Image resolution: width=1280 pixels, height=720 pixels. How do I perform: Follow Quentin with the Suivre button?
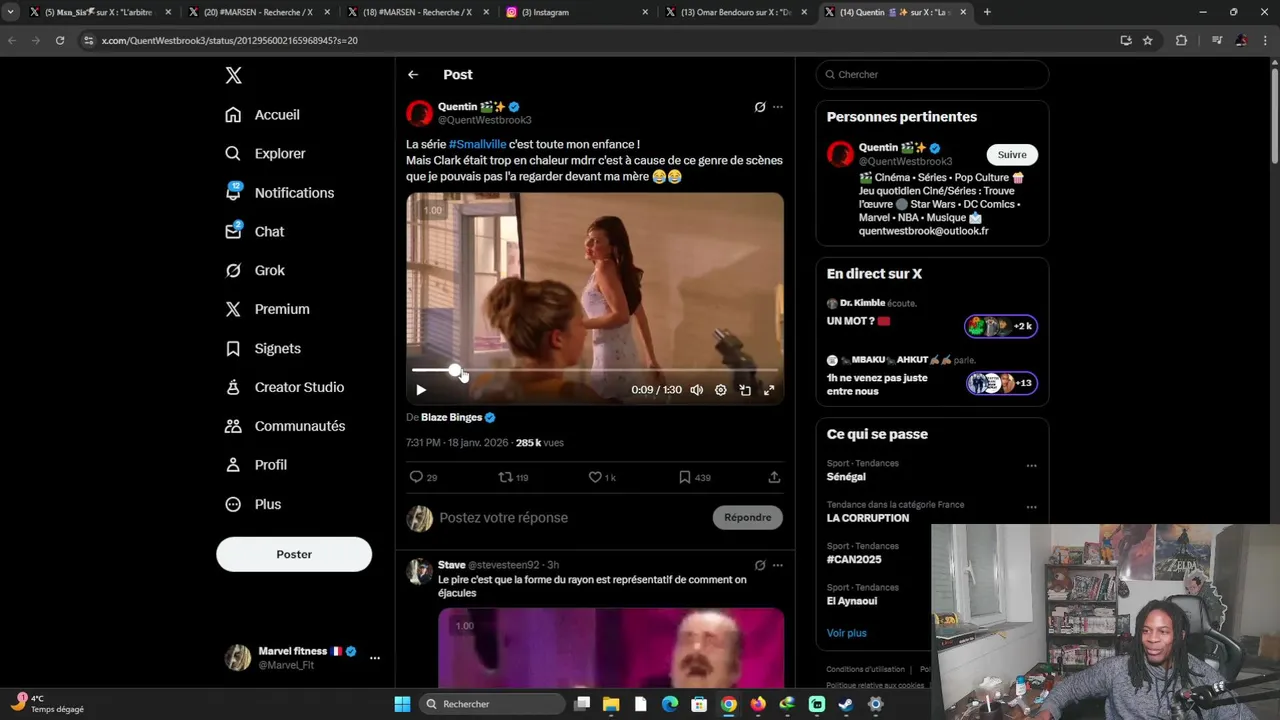pos(1012,154)
